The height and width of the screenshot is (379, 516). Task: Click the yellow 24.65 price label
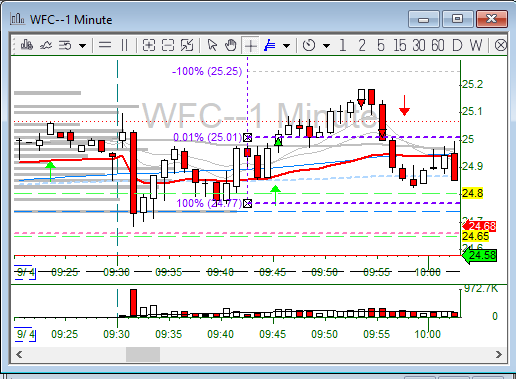click(475, 236)
